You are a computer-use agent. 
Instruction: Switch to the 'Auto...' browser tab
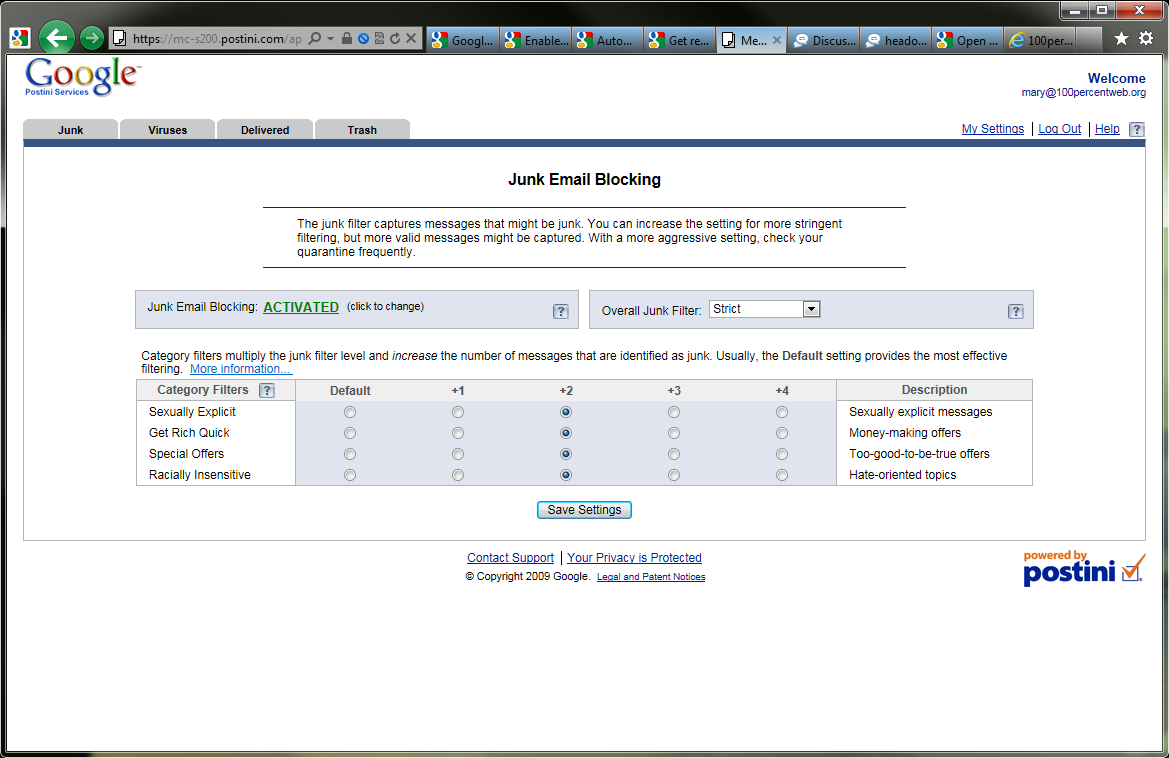tap(608, 40)
